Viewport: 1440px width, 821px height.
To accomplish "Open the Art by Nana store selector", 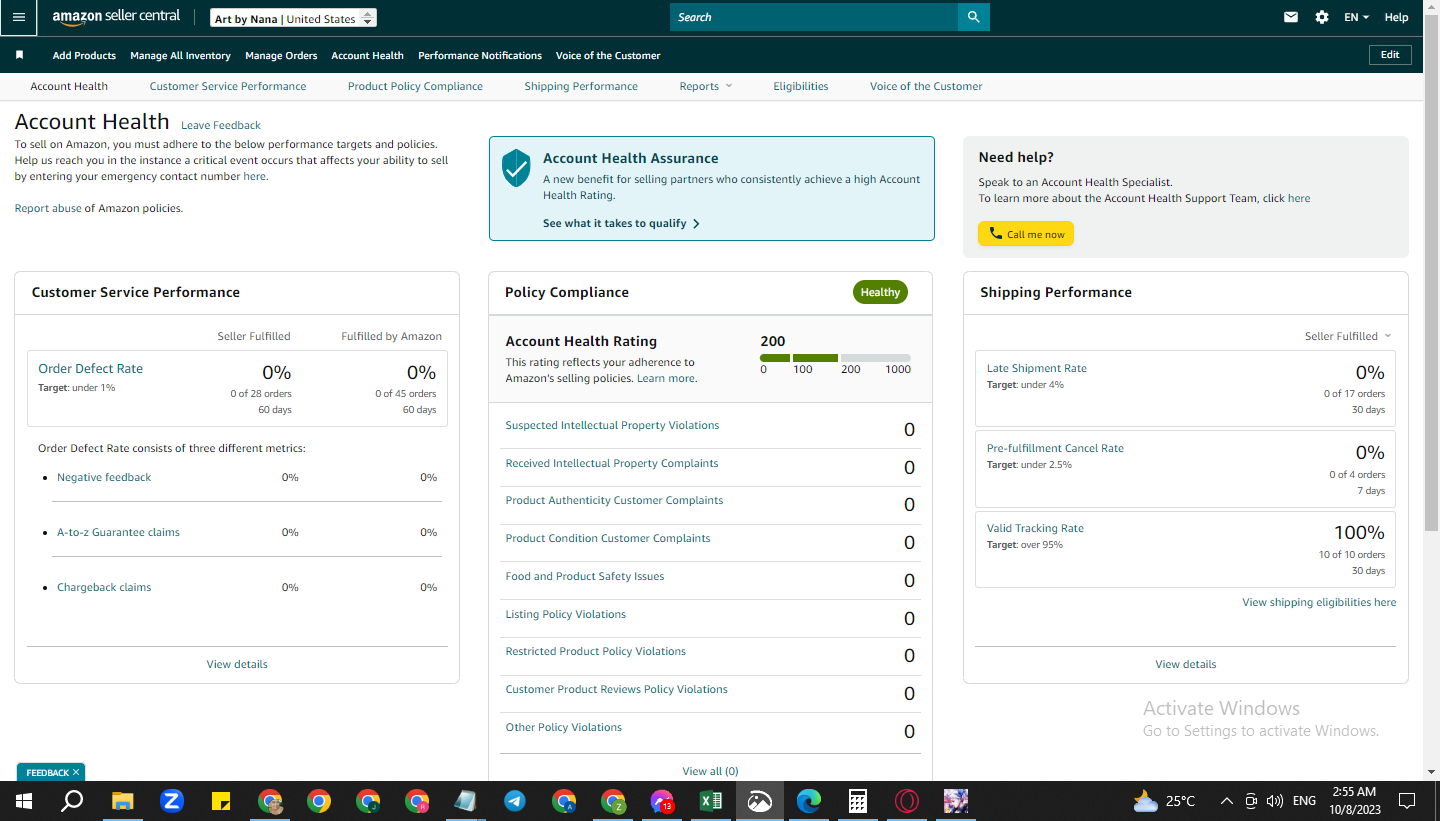I will [294, 19].
